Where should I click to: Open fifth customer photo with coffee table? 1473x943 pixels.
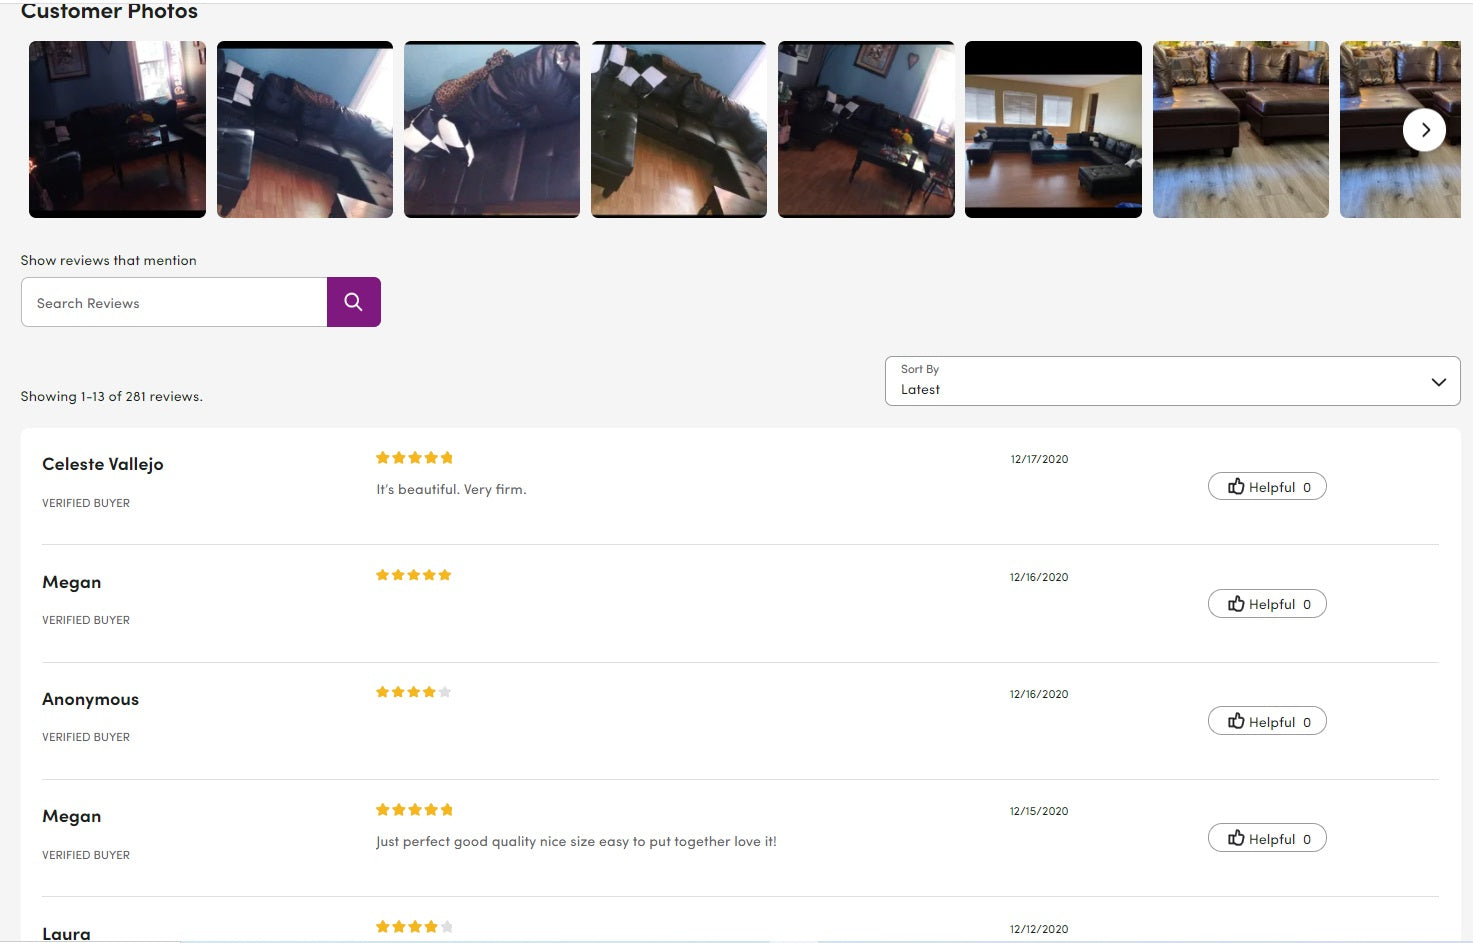(866, 129)
